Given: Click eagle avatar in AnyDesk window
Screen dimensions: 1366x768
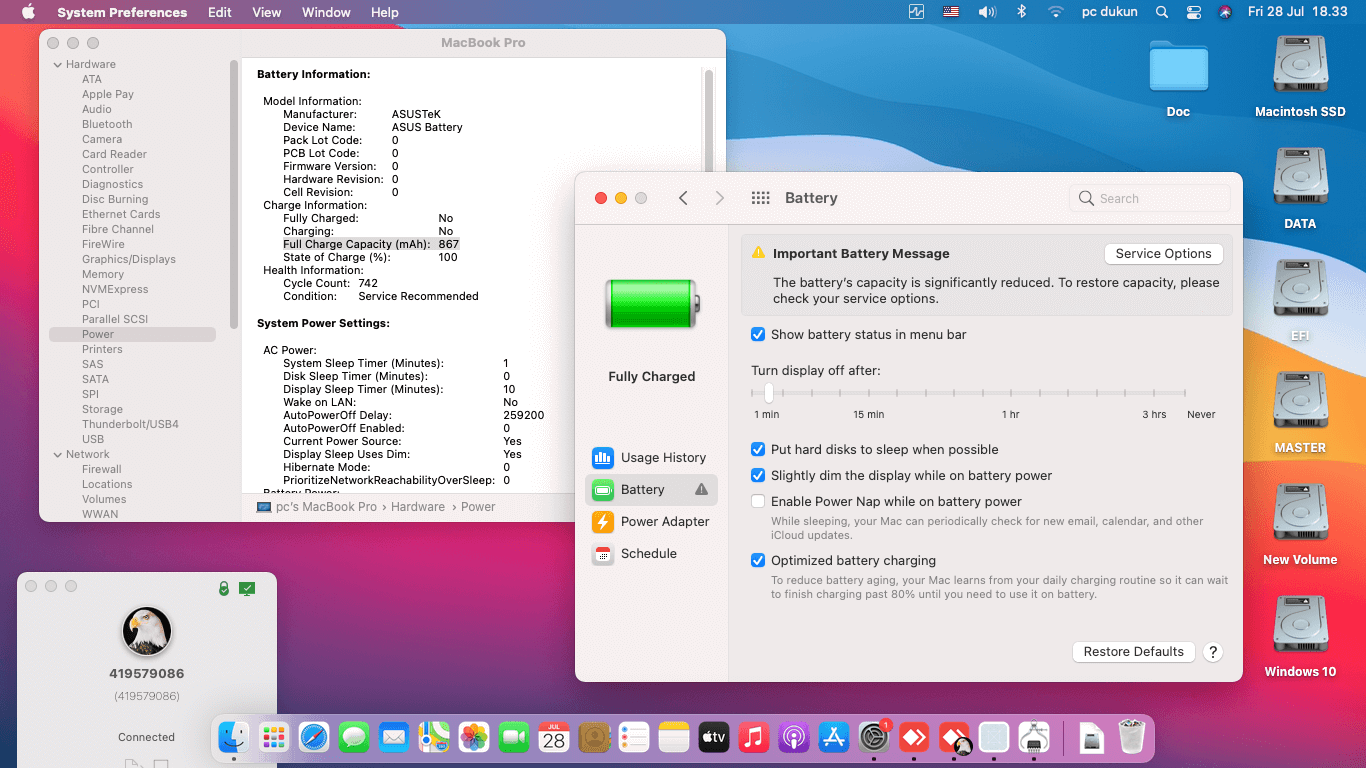Looking at the screenshot, I should 147,631.
